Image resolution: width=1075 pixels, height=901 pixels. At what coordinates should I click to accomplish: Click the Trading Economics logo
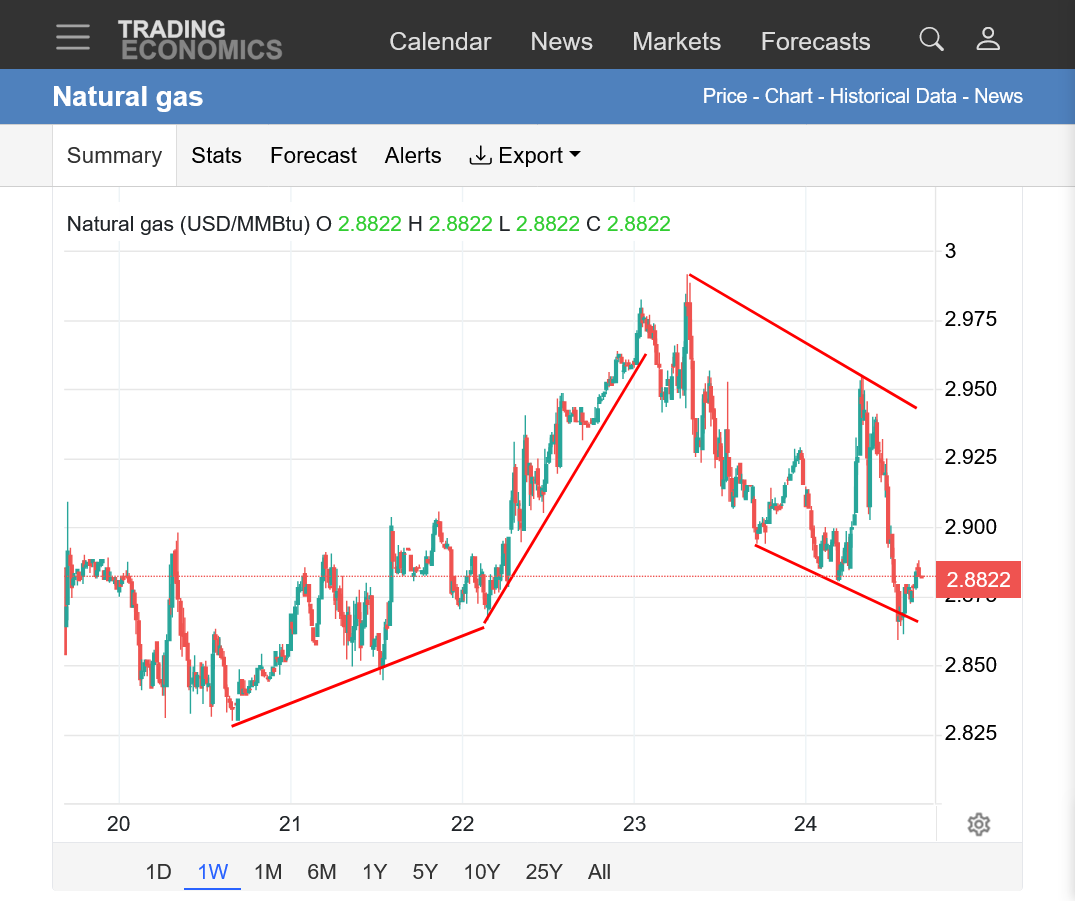coord(200,40)
